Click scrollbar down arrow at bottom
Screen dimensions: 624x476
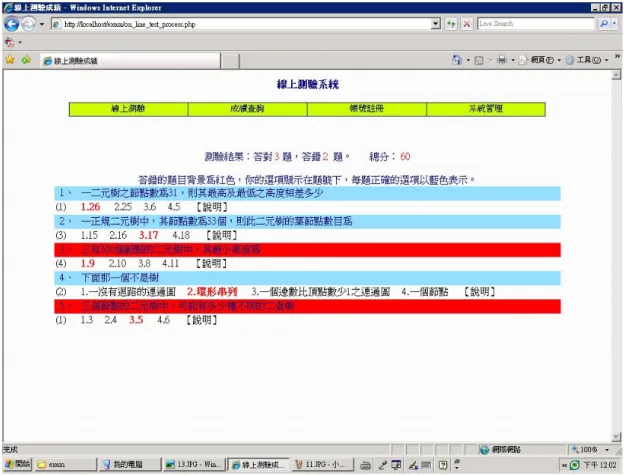[616, 437]
